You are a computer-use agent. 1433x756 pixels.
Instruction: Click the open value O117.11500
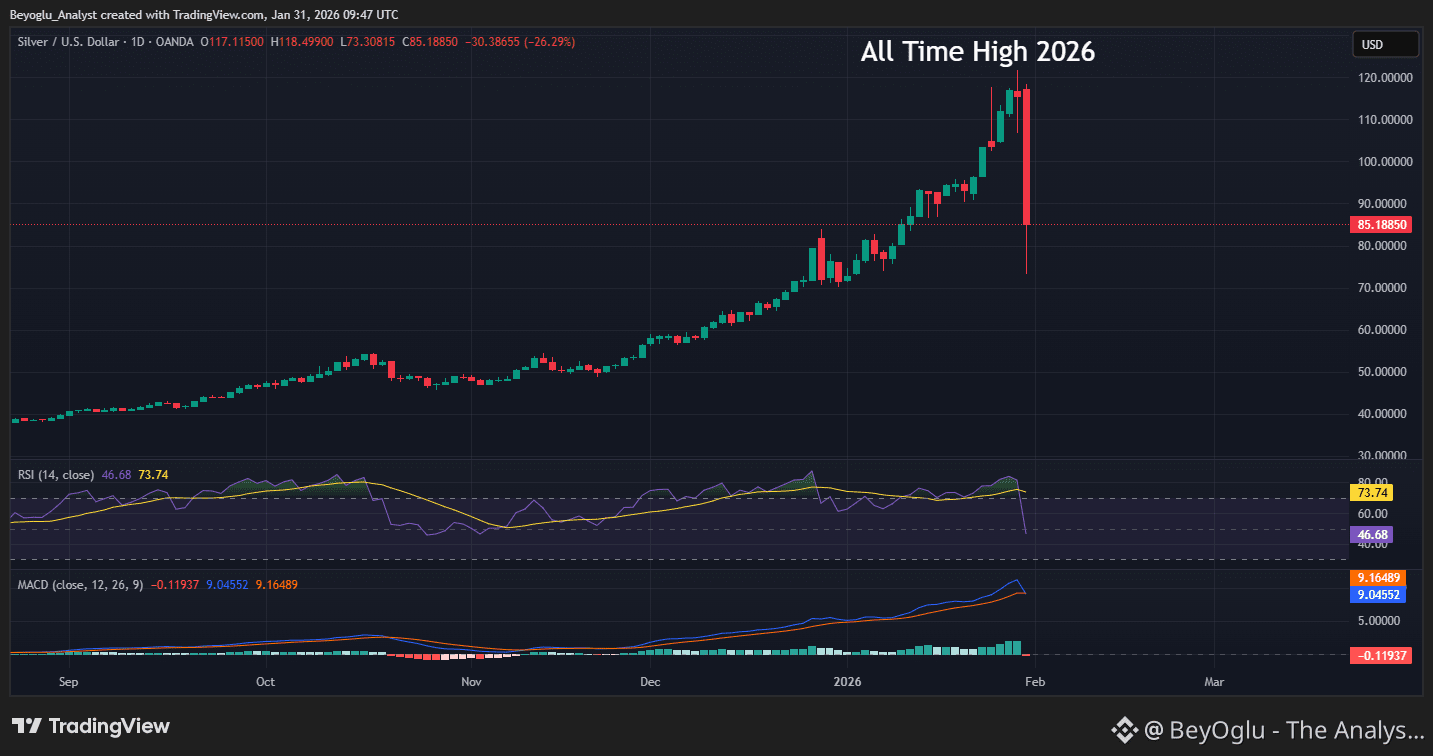click(x=232, y=42)
